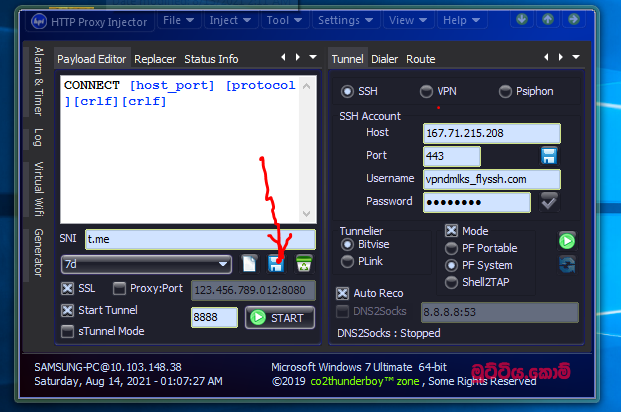Image resolution: width=621 pixels, height=412 pixels.
Task: Click the green right-arrow title bar icon
Action: click(x=573, y=19)
